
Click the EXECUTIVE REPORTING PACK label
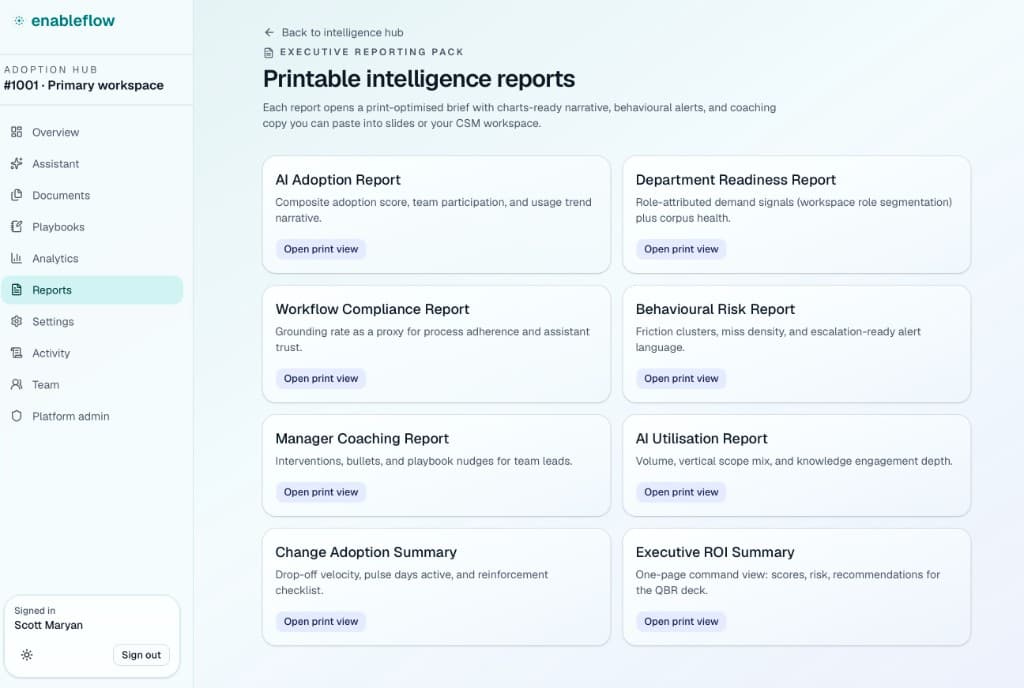click(372, 52)
